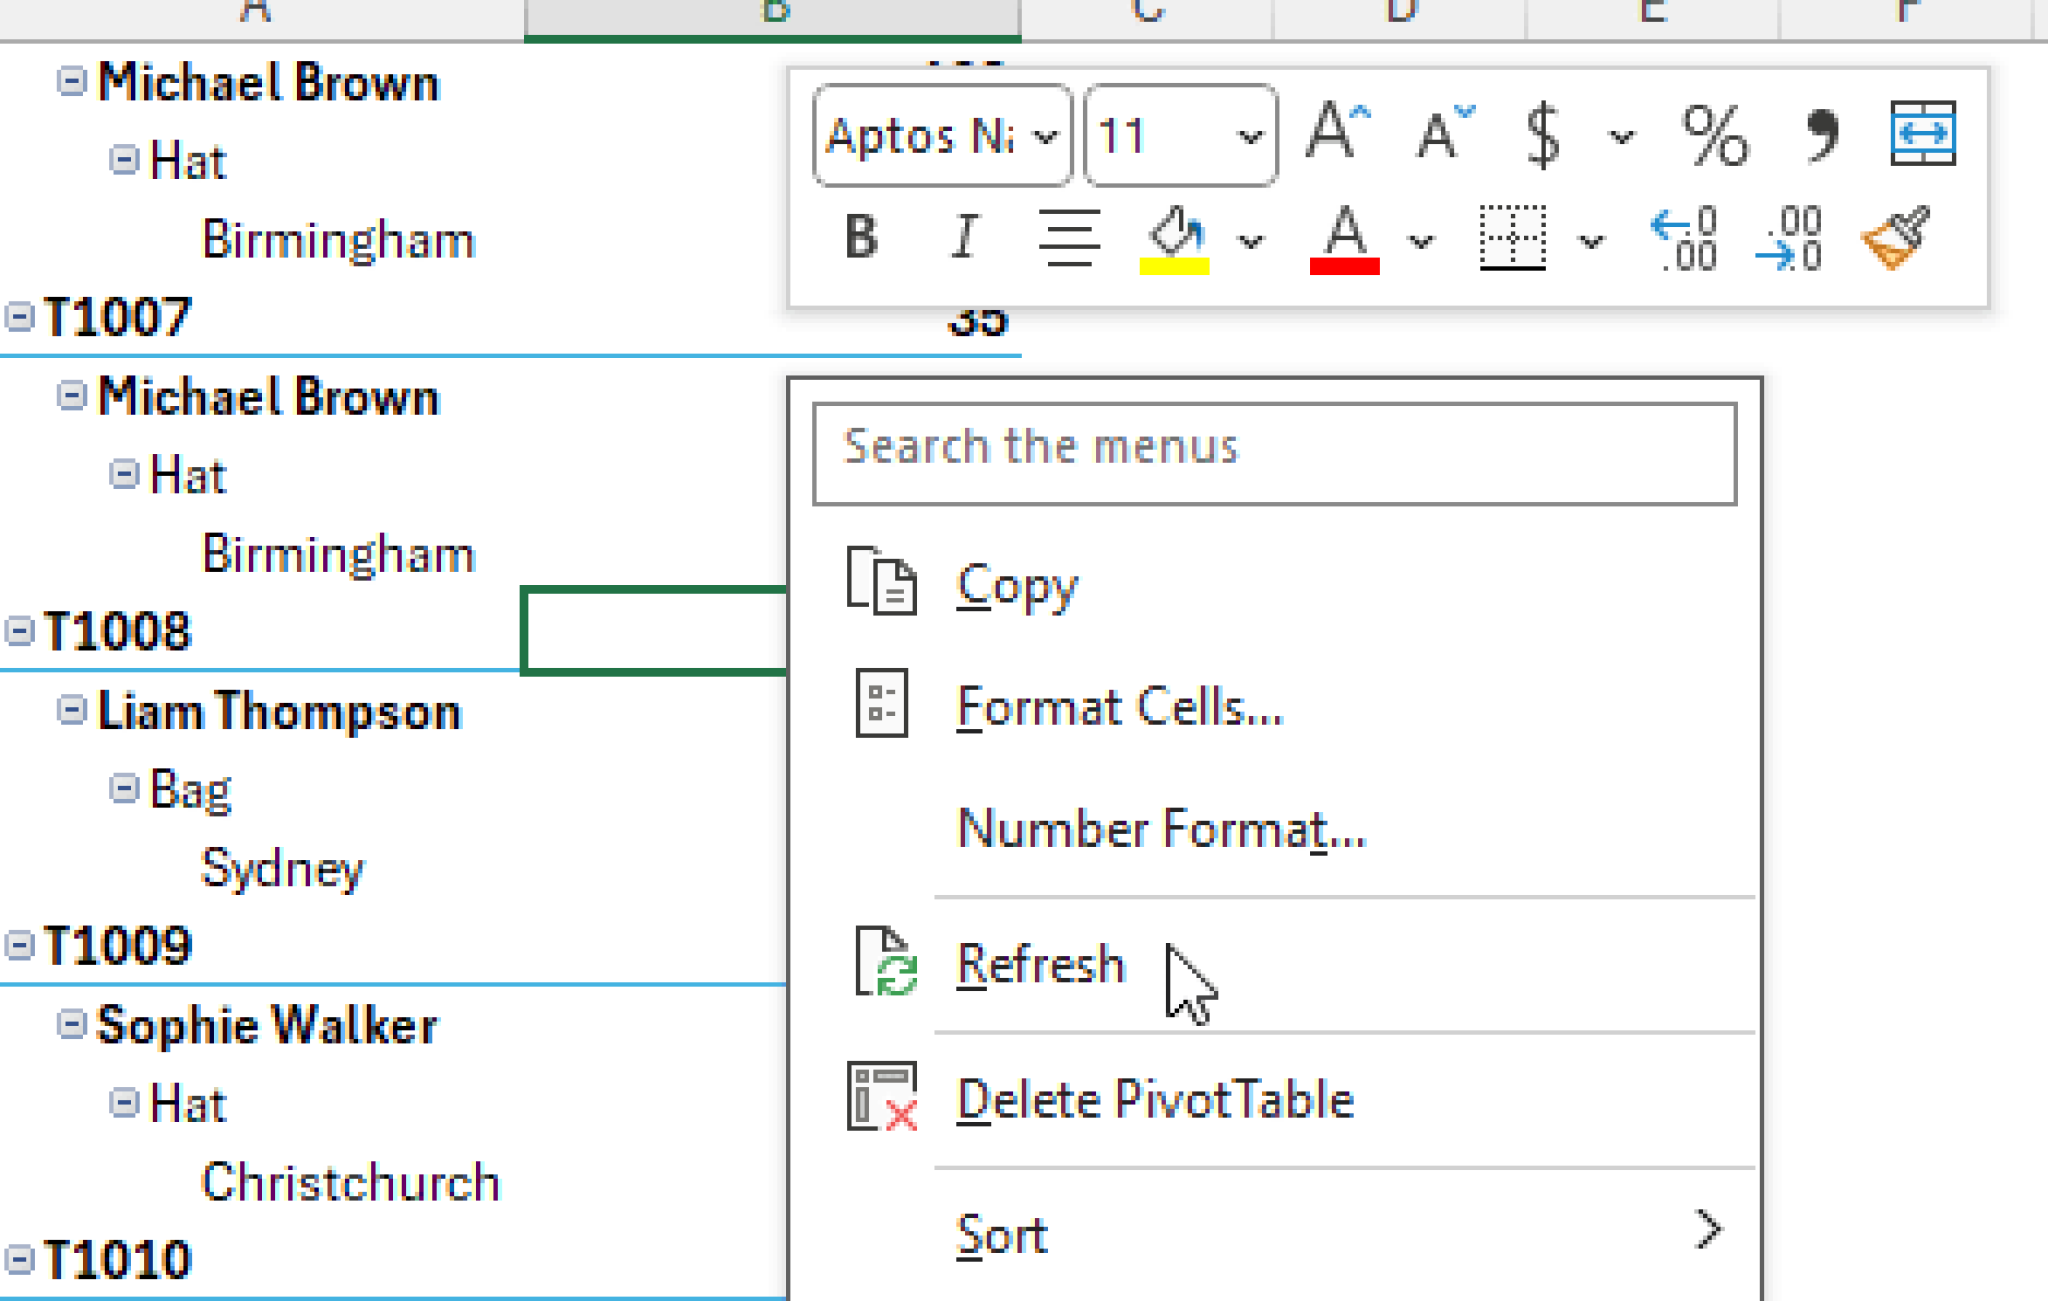This screenshot has width=2048, height=1301.
Task: Select Delete PivotTable menu entry
Action: pyautogui.click(x=1154, y=1099)
